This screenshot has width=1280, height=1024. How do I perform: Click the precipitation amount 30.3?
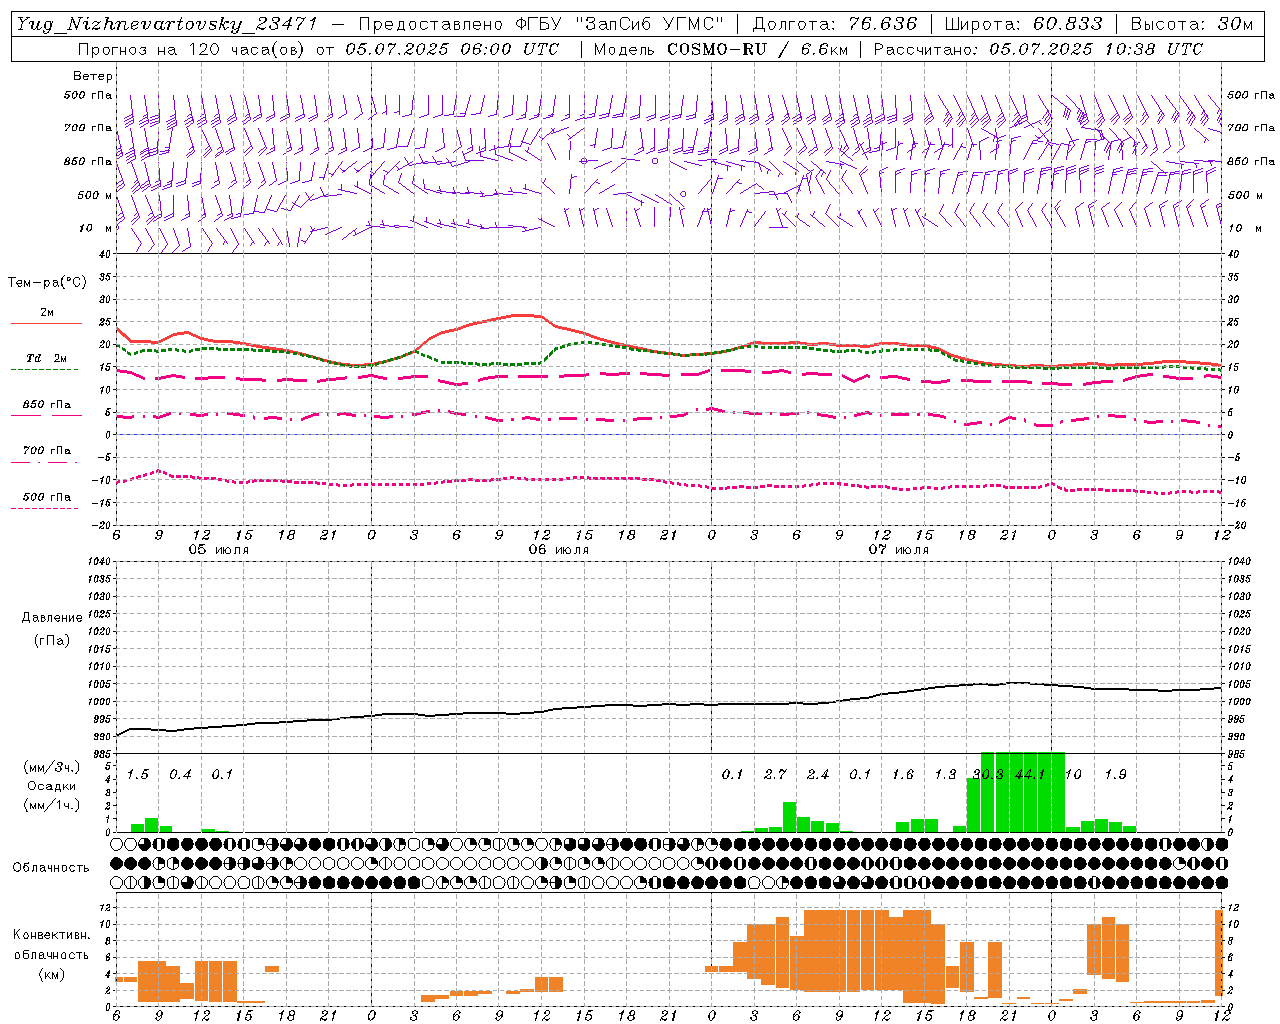[988, 775]
